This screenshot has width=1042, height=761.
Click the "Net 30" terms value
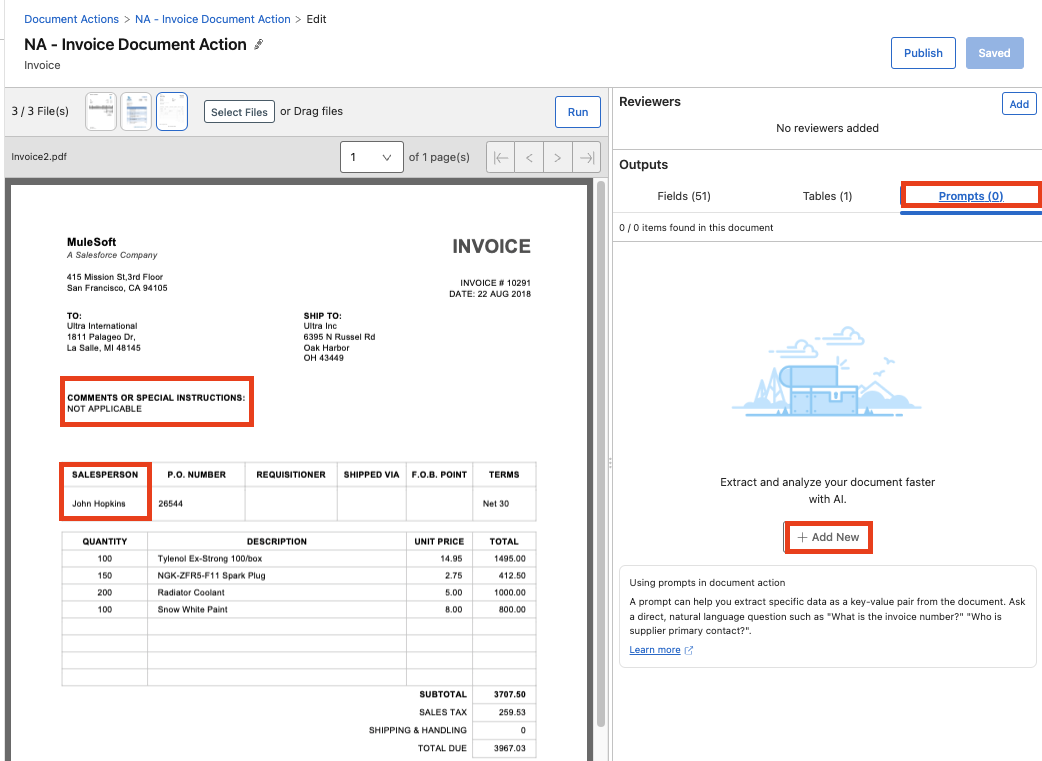[496, 504]
